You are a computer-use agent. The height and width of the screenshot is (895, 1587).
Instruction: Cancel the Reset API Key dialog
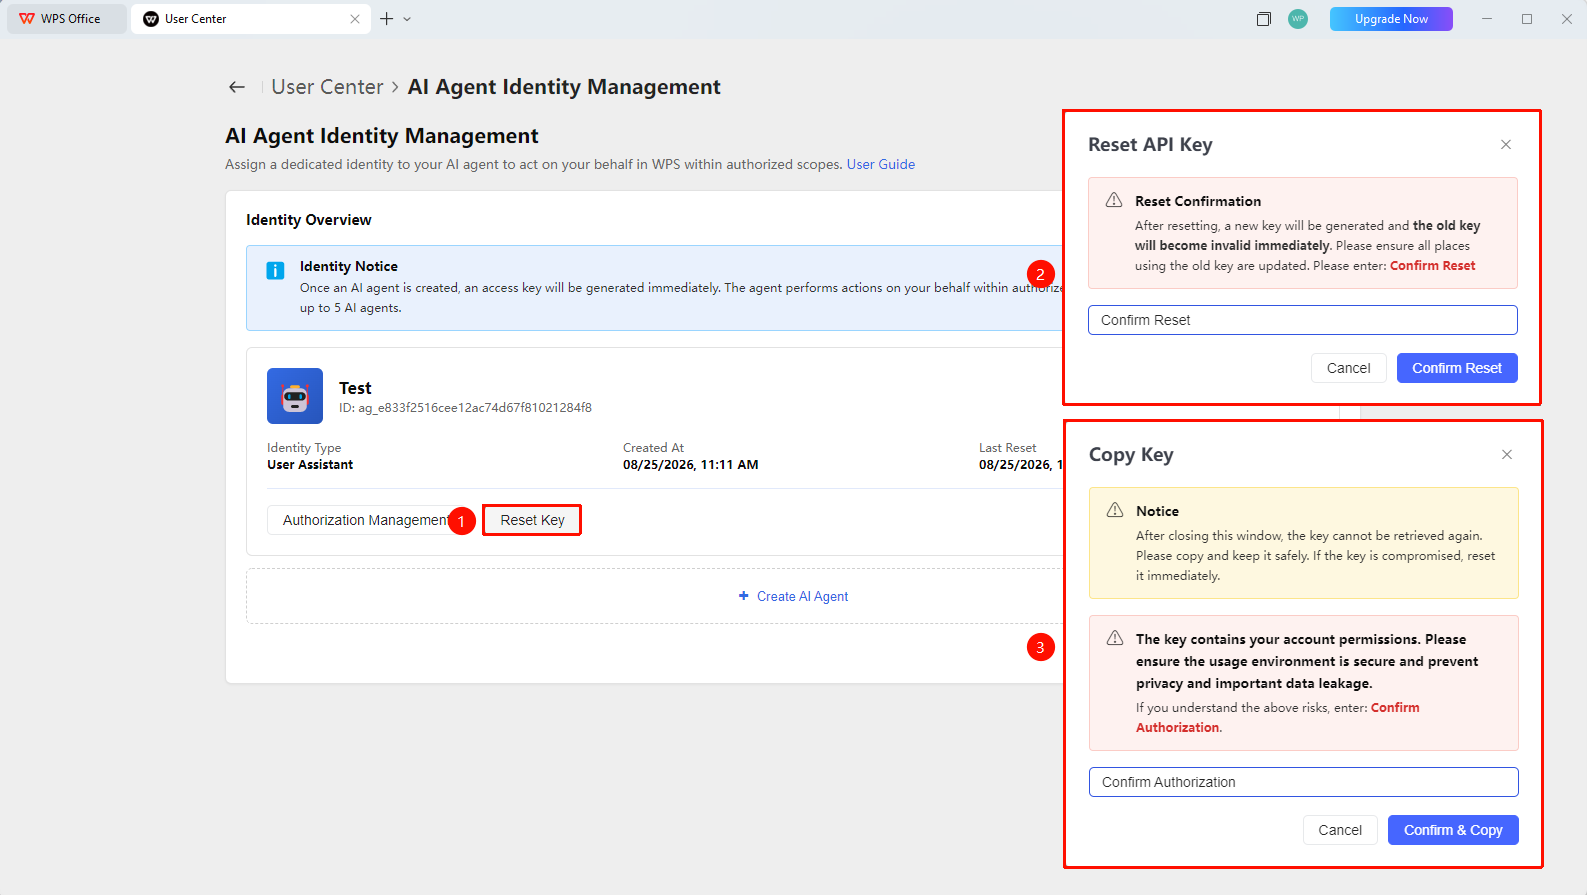[1348, 368]
